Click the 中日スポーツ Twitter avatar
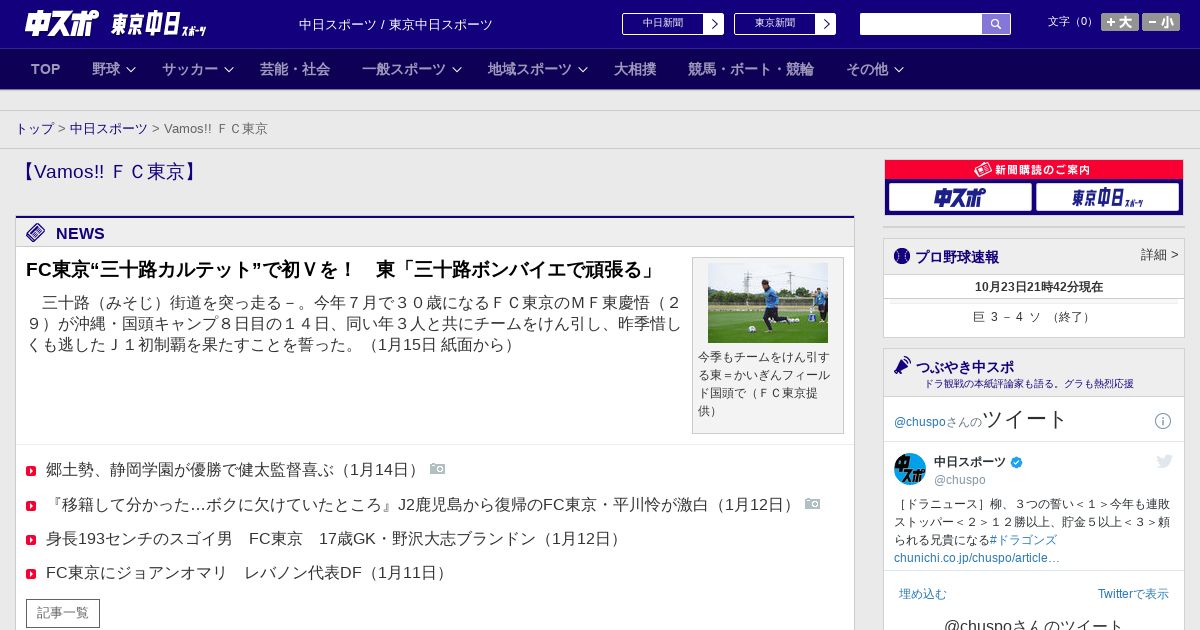 (x=910, y=469)
